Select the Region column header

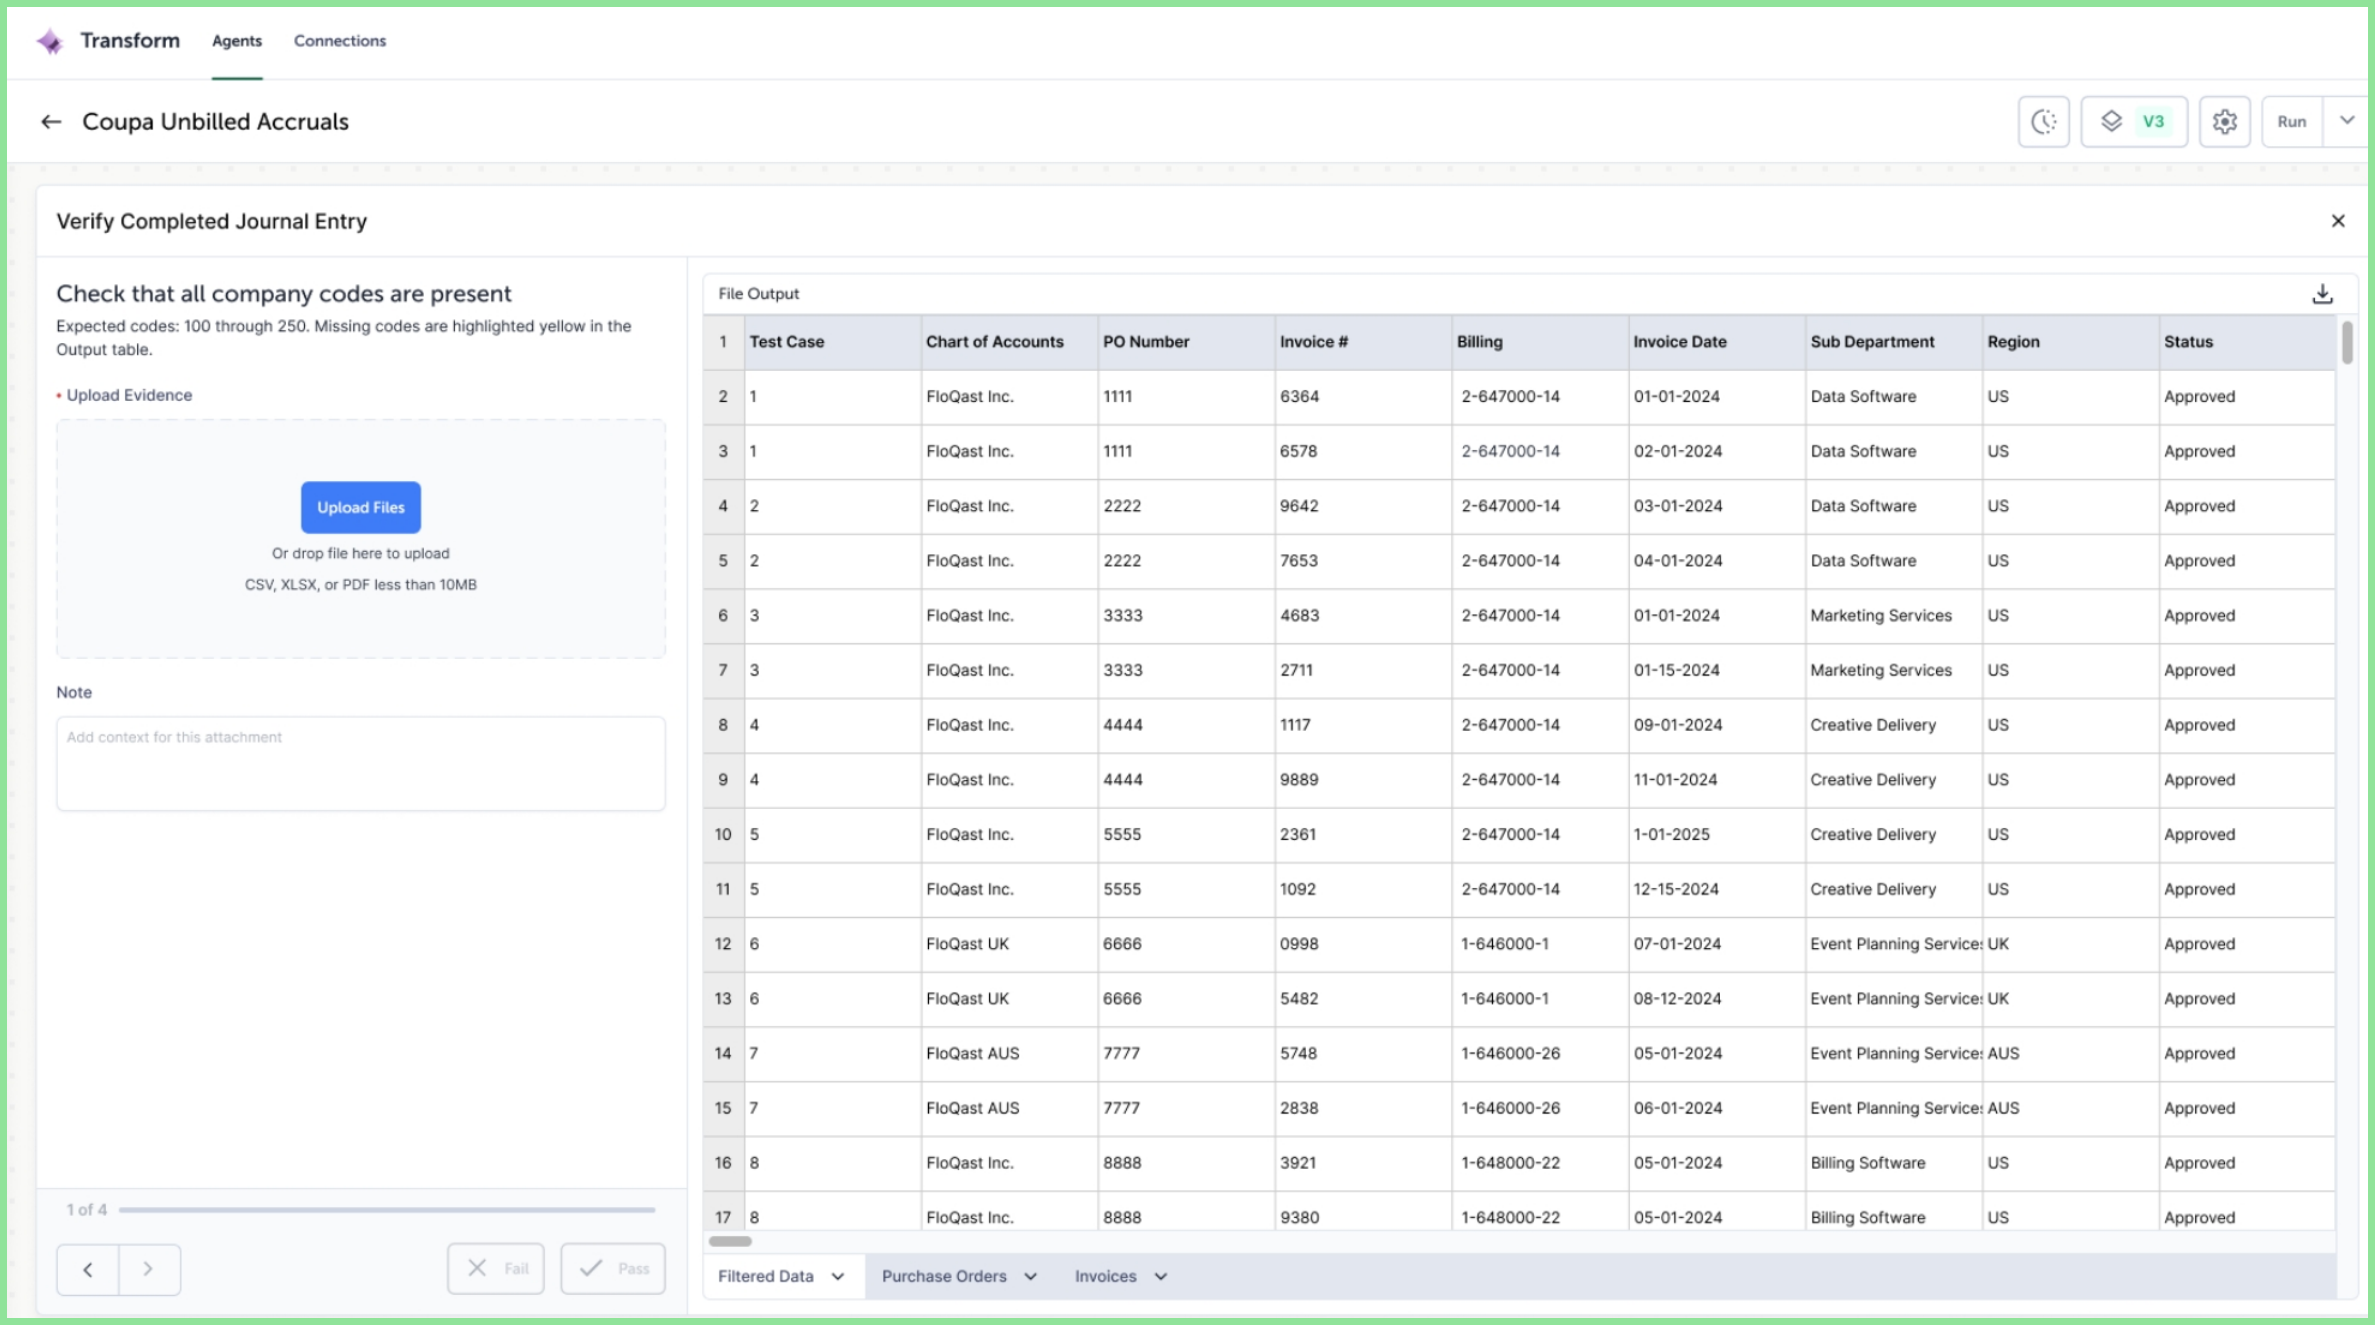click(2071, 342)
